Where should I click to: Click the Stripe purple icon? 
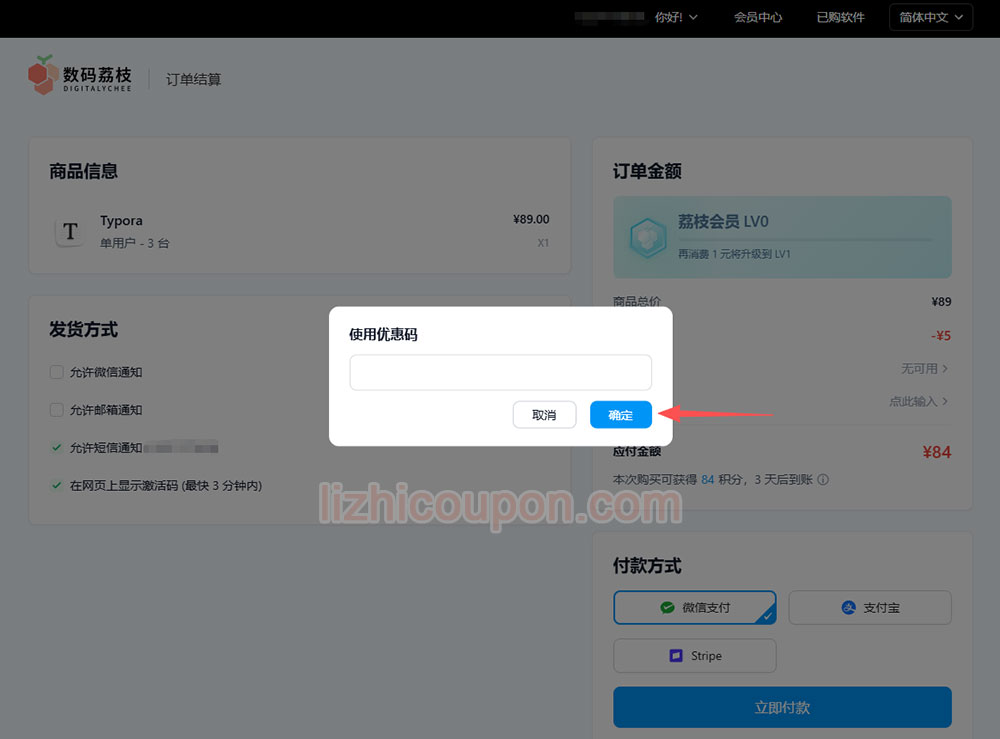tap(676, 655)
